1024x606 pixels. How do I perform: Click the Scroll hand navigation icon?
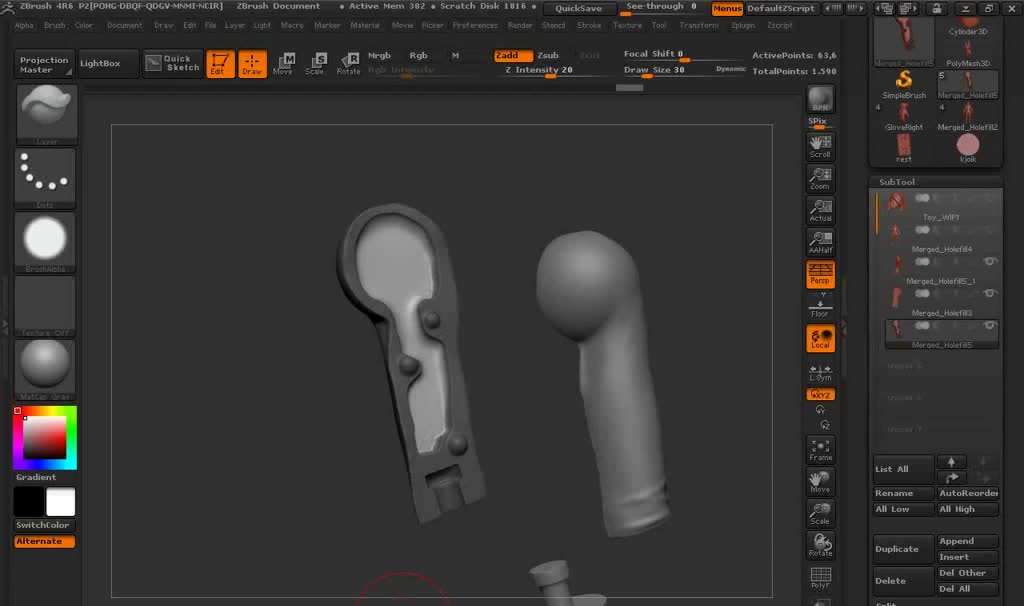(x=820, y=147)
